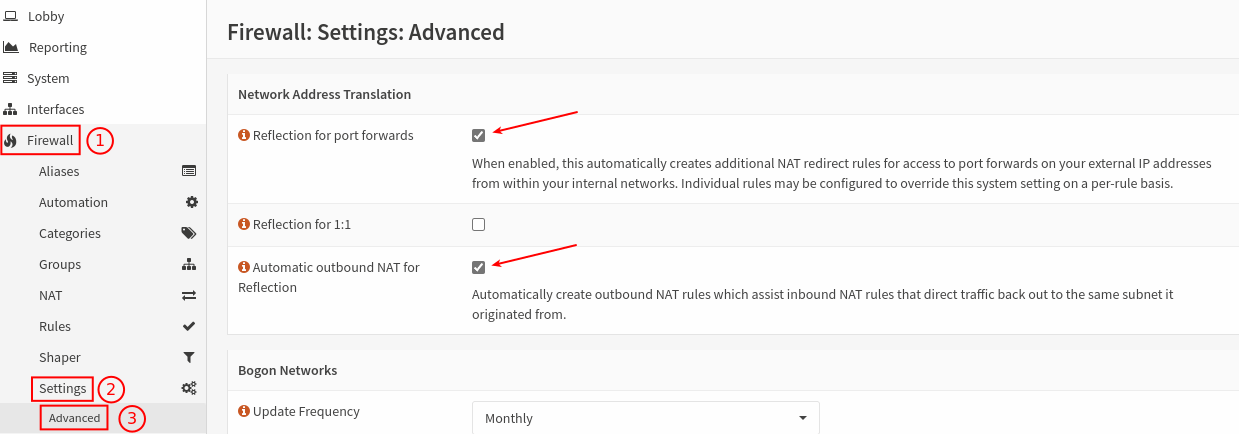This screenshot has width=1239, height=434.
Task: Select the Advanced settings link
Action: 75,418
